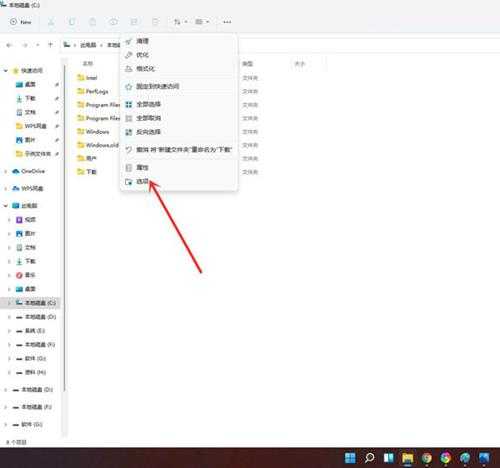The image size is (500, 468).
Task: Click the Delete icon in the toolbar
Action: 155,22
